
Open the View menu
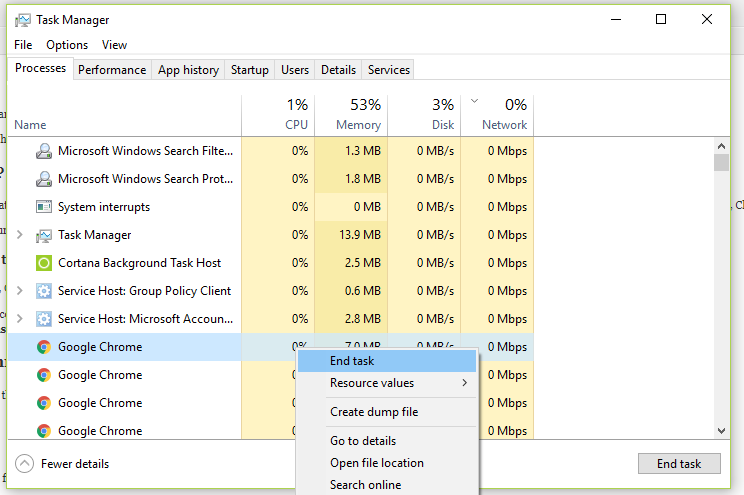pos(114,45)
